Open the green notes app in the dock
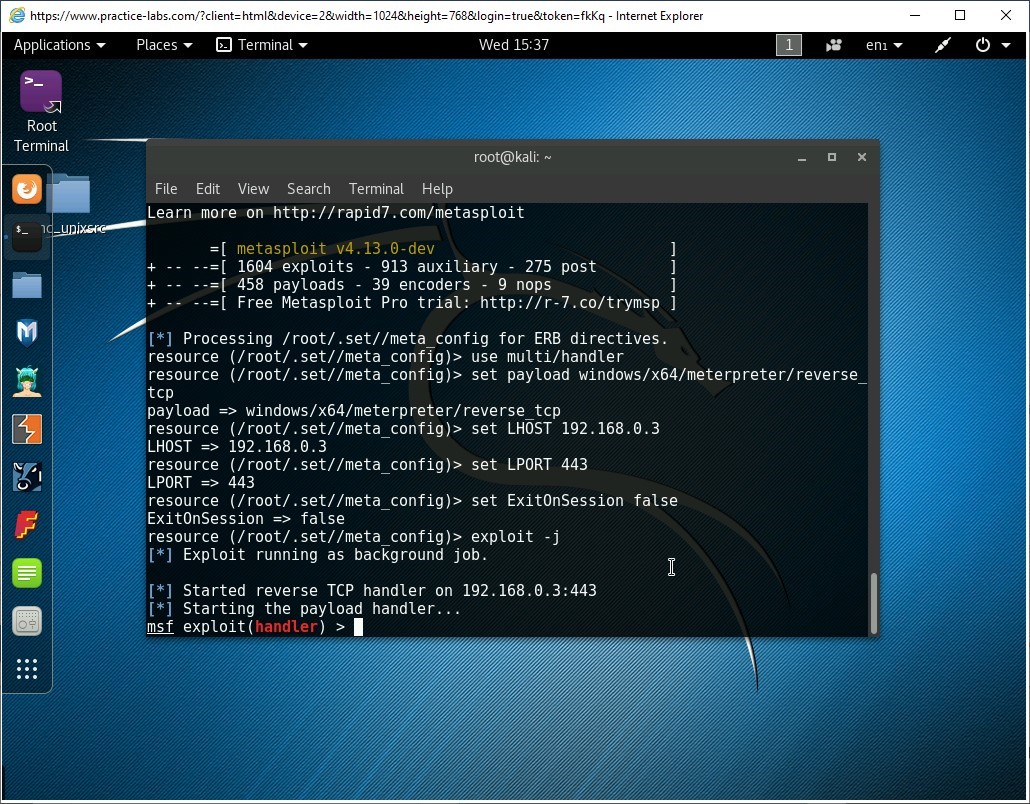Image resolution: width=1030 pixels, height=804 pixels. tap(27, 573)
